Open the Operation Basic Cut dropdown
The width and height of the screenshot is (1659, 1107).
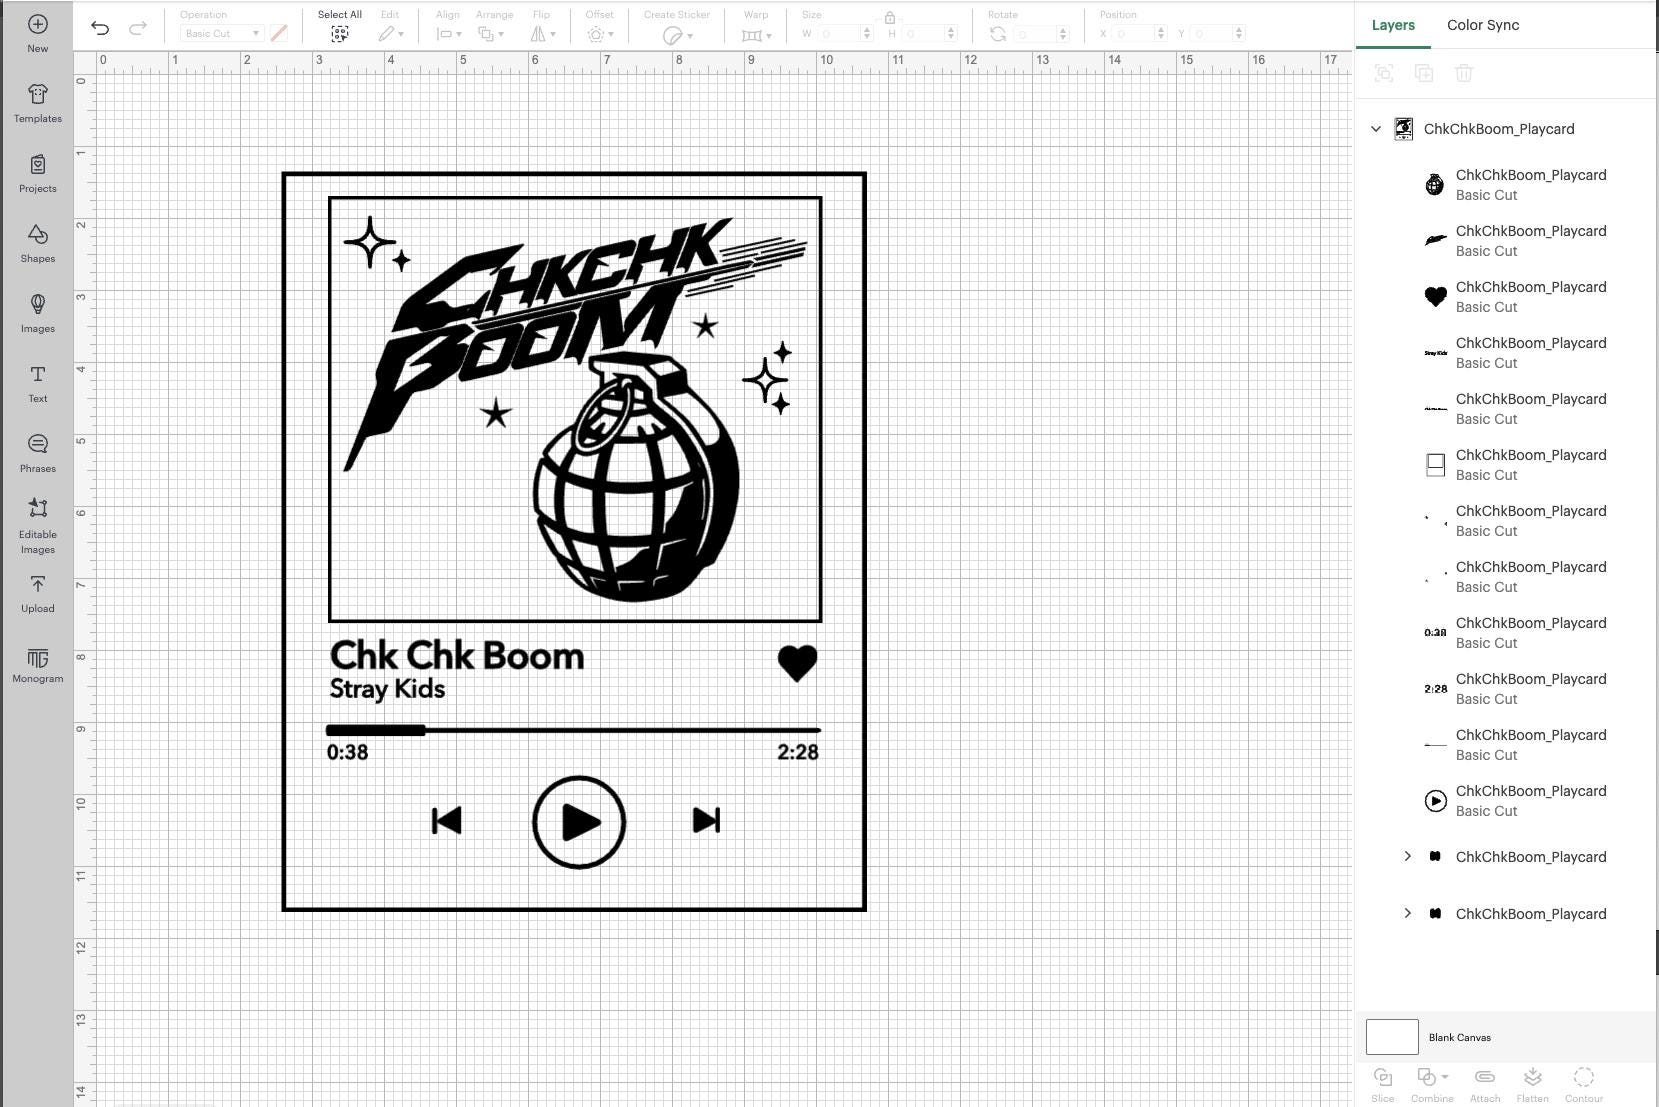tap(221, 33)
